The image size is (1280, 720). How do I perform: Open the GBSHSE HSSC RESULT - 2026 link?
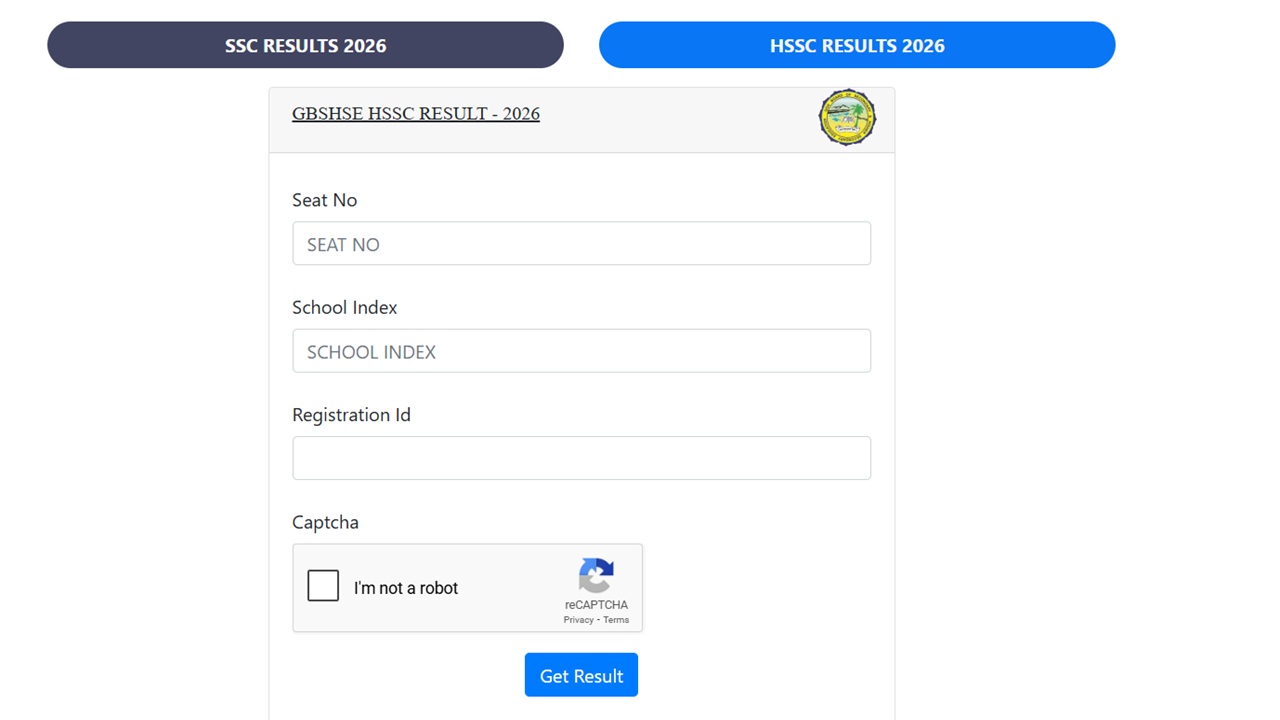point(415,113)
